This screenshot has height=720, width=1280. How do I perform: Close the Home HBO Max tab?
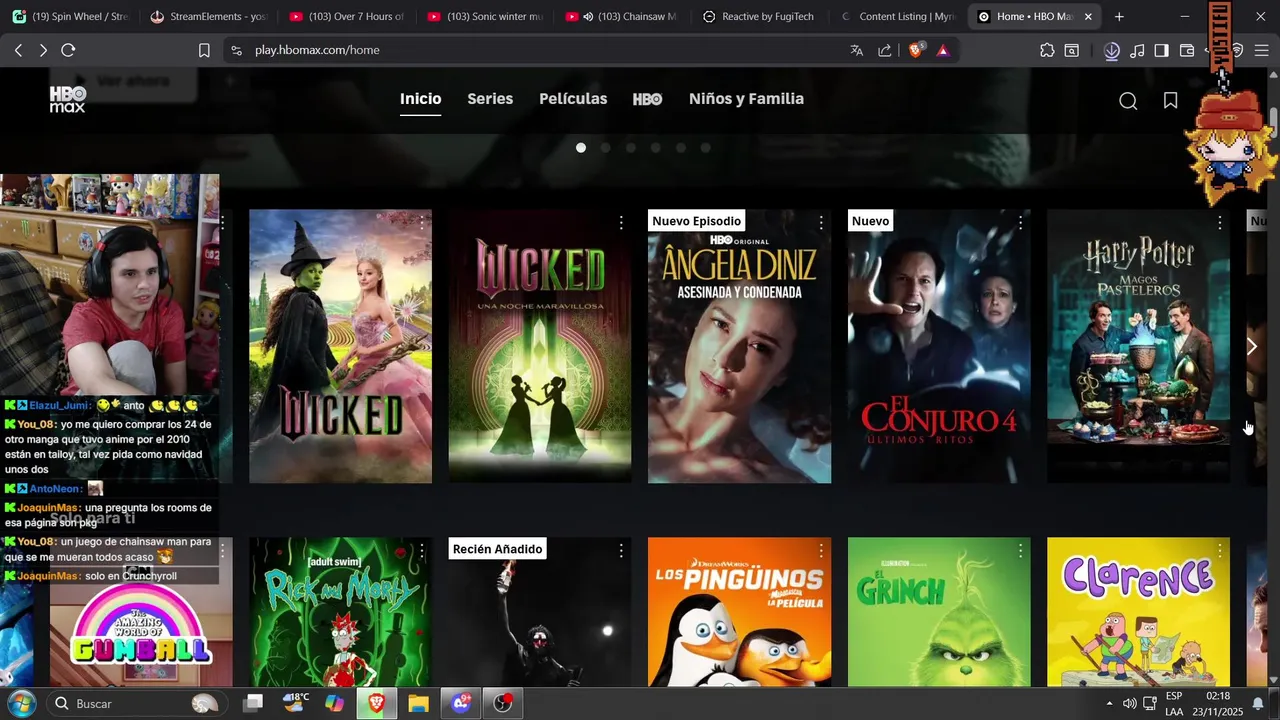[1088, 17]
